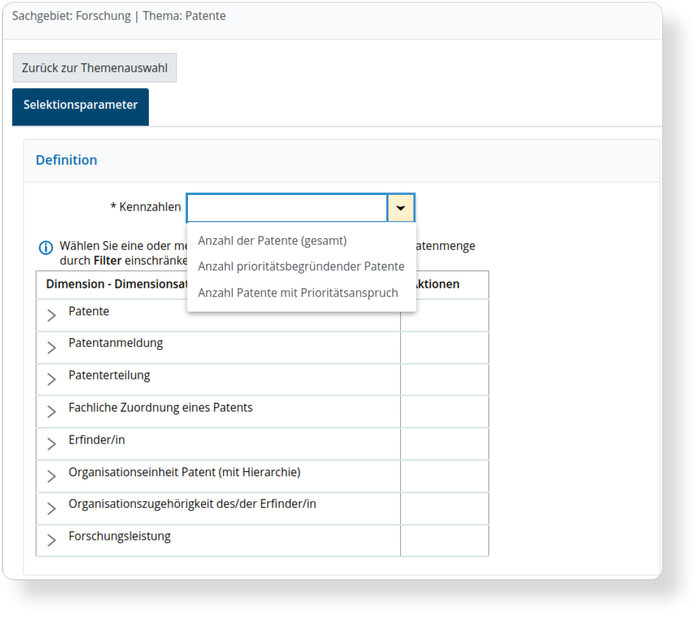Viewport: 700px width, 617px height.
Task: Select Organisationseinheit Patent (mit Hierarchie) label
Action: click(184, 472)
